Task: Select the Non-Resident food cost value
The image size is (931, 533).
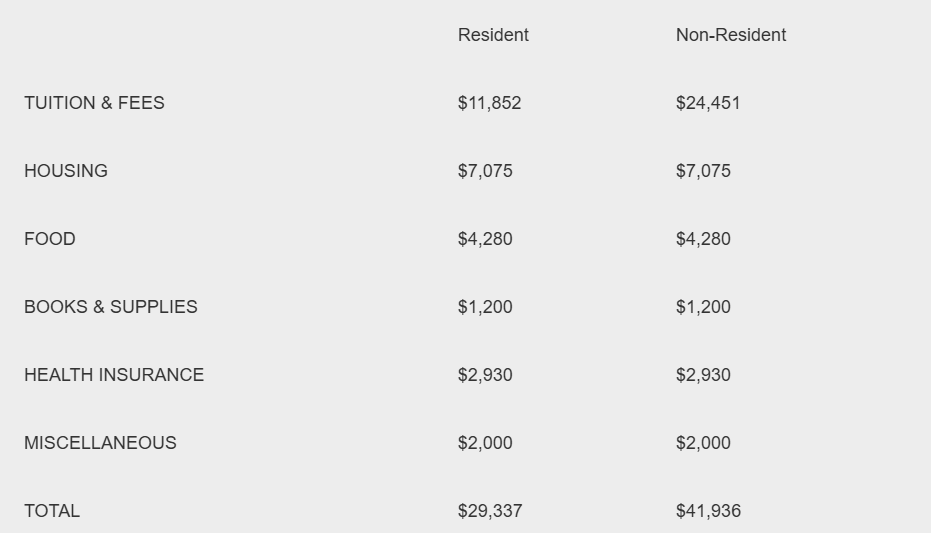Action: pos(703,239)
